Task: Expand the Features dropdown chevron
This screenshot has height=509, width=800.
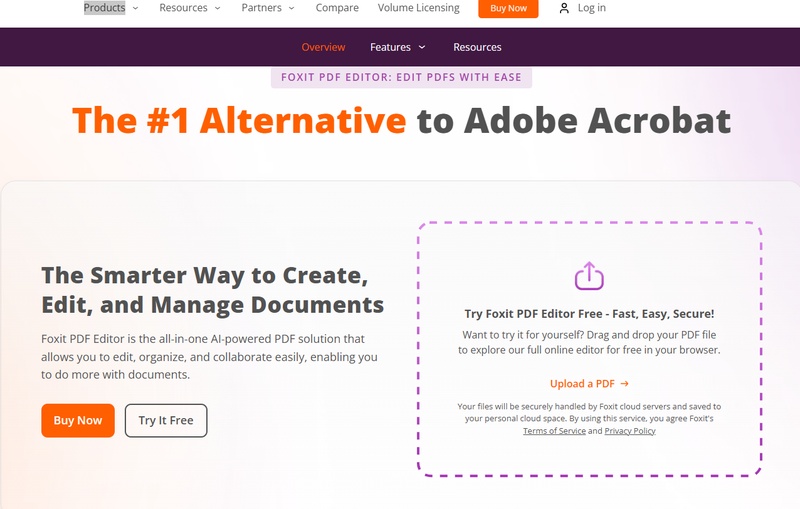Action: click(422, 47)
